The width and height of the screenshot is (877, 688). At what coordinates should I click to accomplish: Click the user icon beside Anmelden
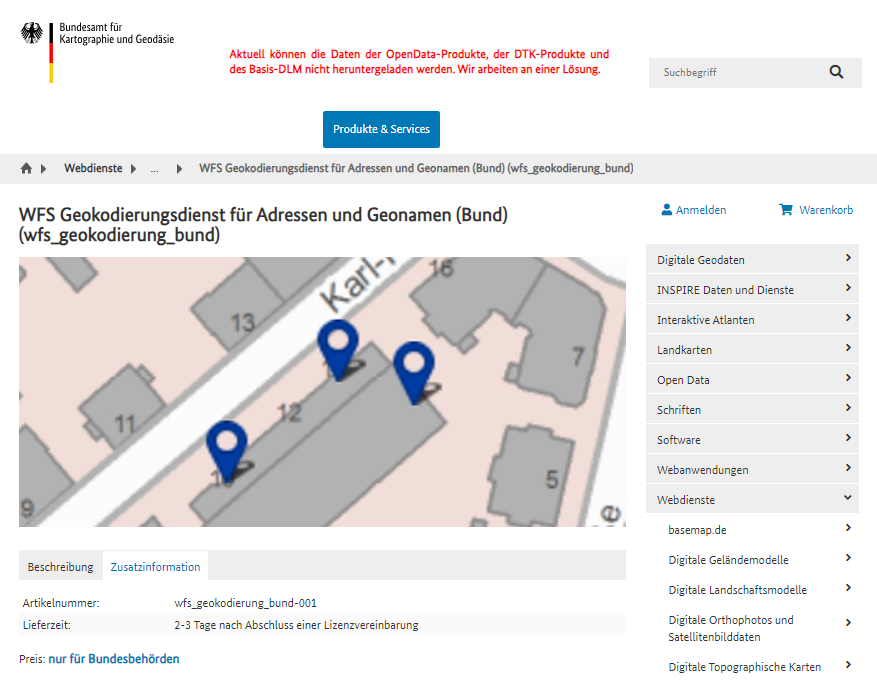point(666,210)
